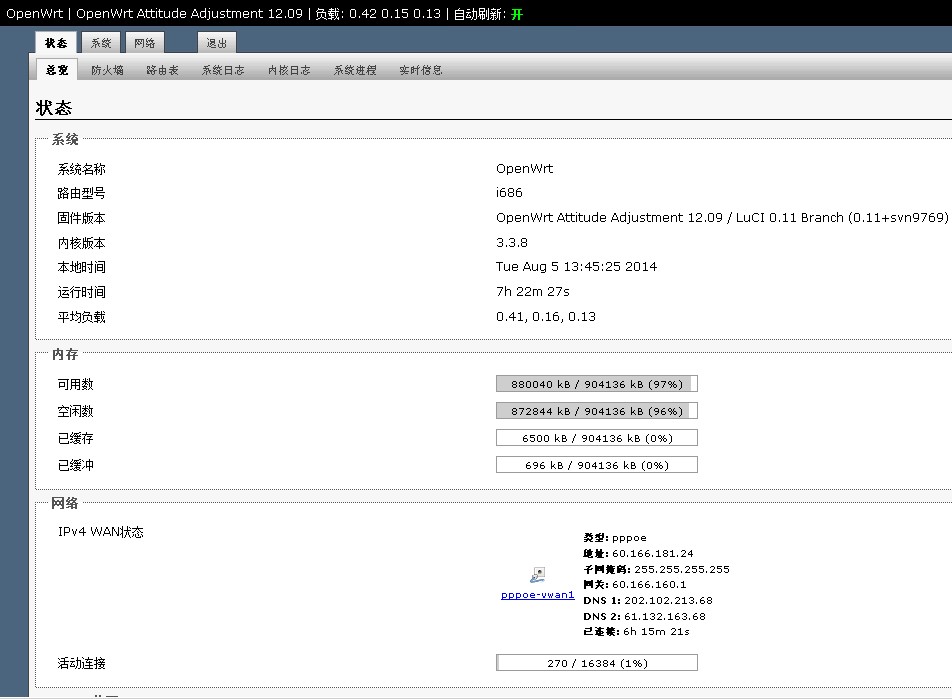Click the 本地时间 label
This screenshot has height=699, width=952.
click(81, 267)
